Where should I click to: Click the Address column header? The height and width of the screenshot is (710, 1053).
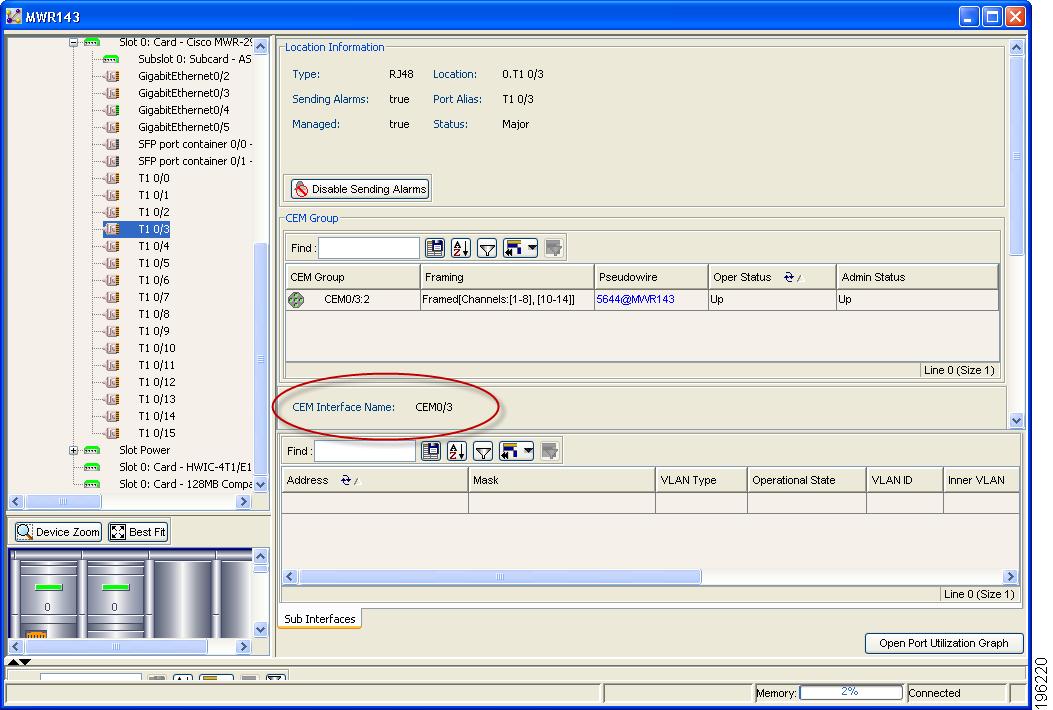point(375,480)
